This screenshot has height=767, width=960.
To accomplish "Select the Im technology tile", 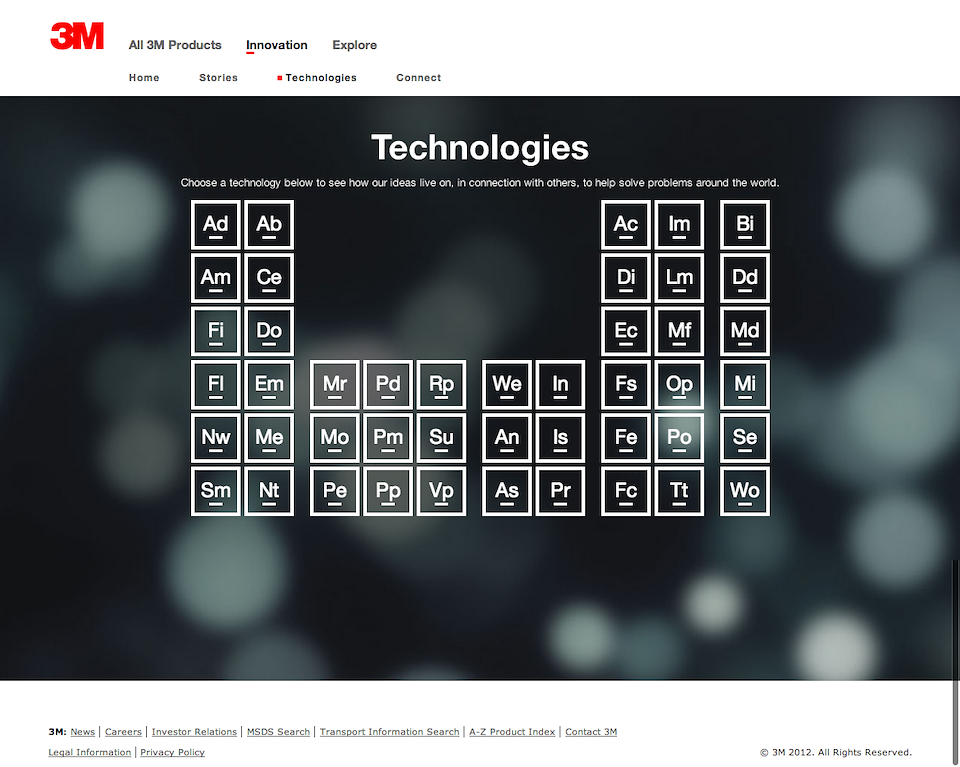I will 679,225.
